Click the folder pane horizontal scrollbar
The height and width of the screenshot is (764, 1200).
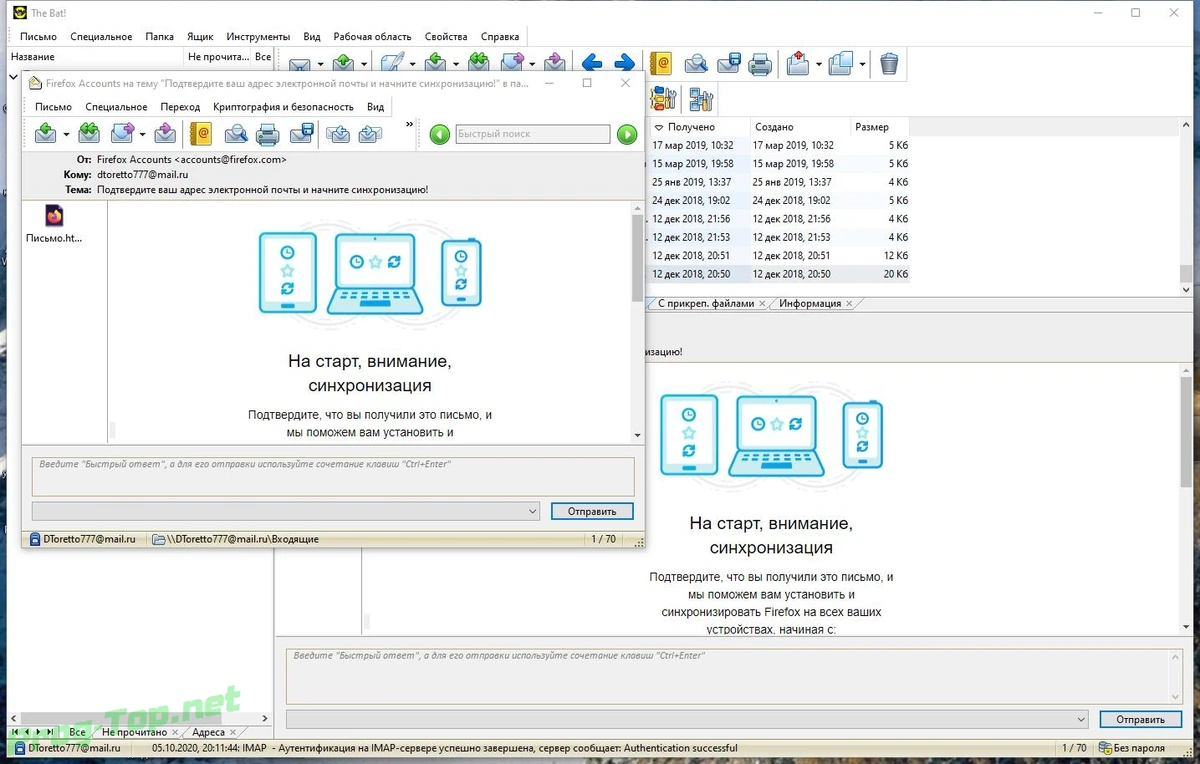(140, 718)
